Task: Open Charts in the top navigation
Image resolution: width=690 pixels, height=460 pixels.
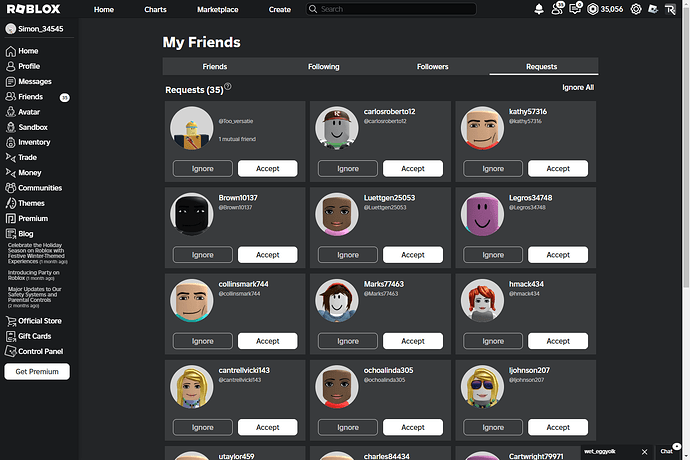Action: coord(155,9)
